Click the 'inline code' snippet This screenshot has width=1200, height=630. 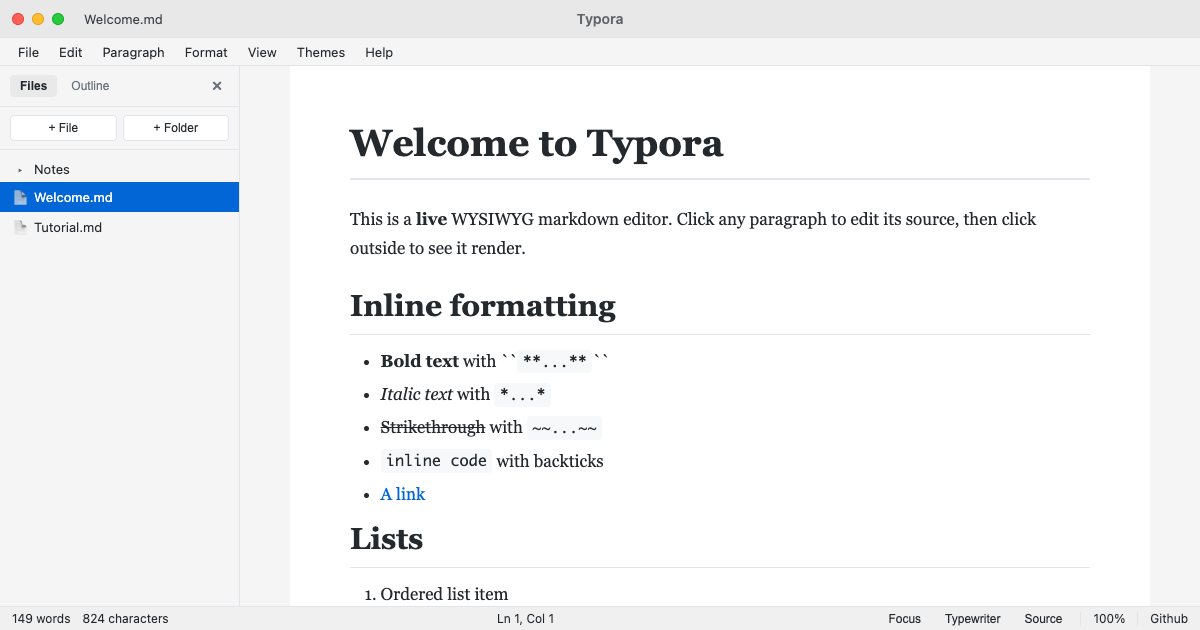[436, 461]
